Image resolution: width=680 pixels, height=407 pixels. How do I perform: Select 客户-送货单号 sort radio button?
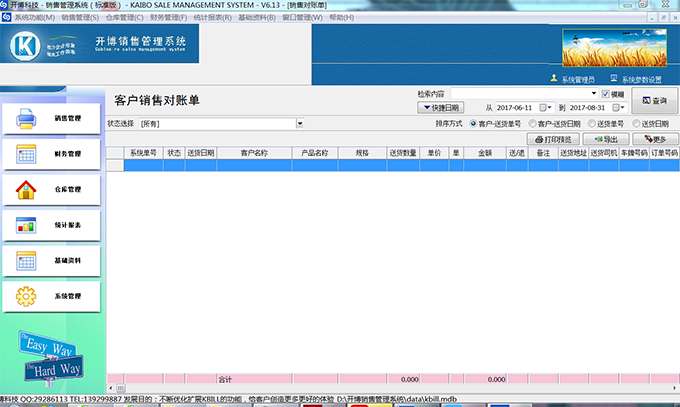pyautogui.click(x=474, y=124)
